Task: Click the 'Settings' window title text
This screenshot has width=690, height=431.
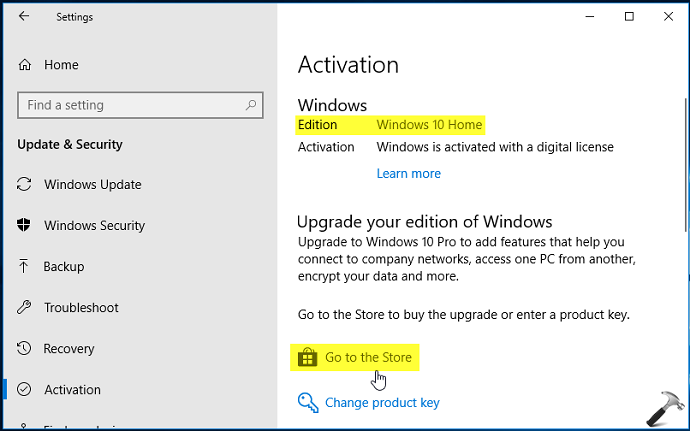Action: point(74,17)
